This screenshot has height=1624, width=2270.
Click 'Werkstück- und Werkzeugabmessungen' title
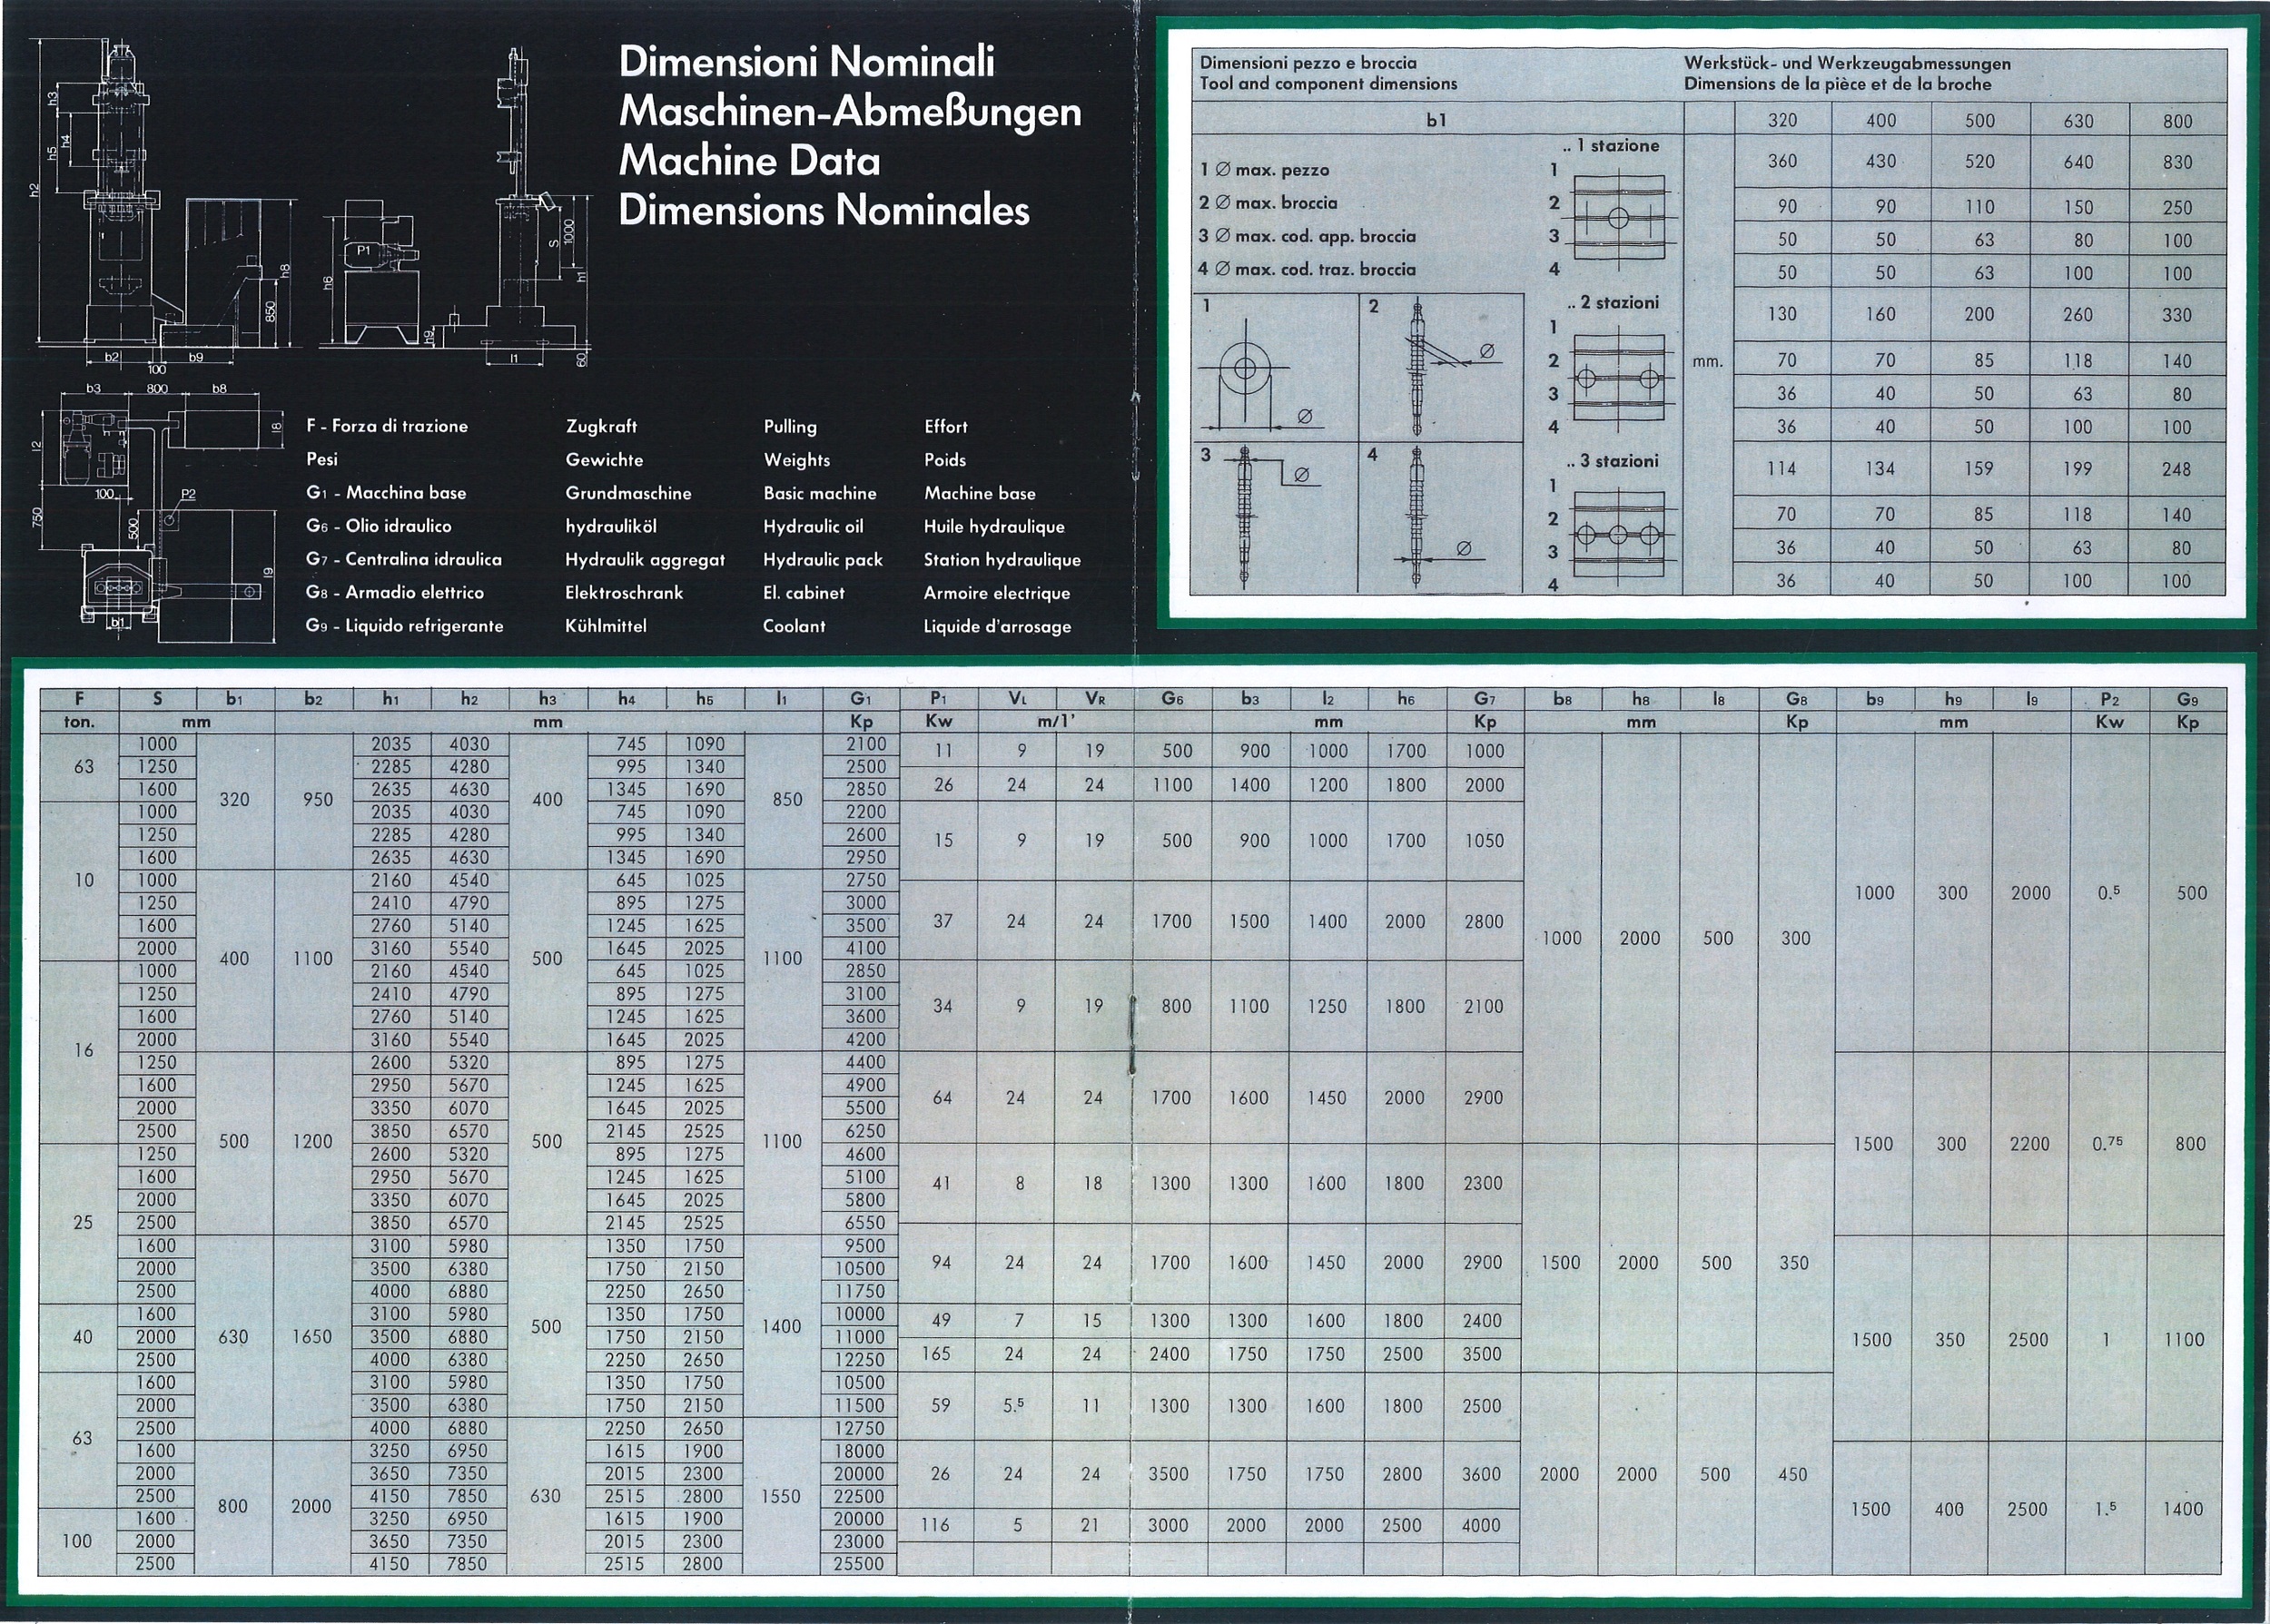click(1847, 63)
